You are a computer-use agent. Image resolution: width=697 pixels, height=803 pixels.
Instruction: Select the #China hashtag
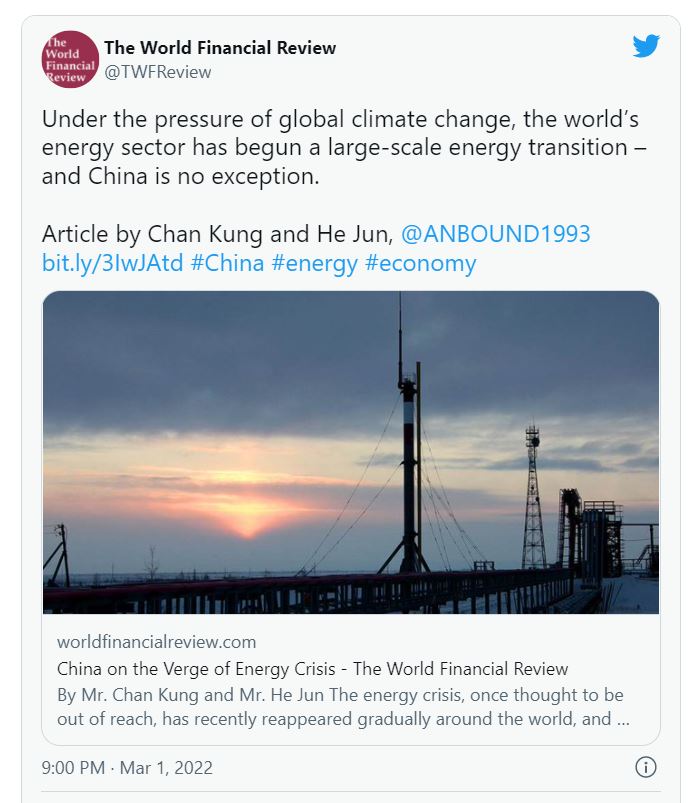pos(227,263)
